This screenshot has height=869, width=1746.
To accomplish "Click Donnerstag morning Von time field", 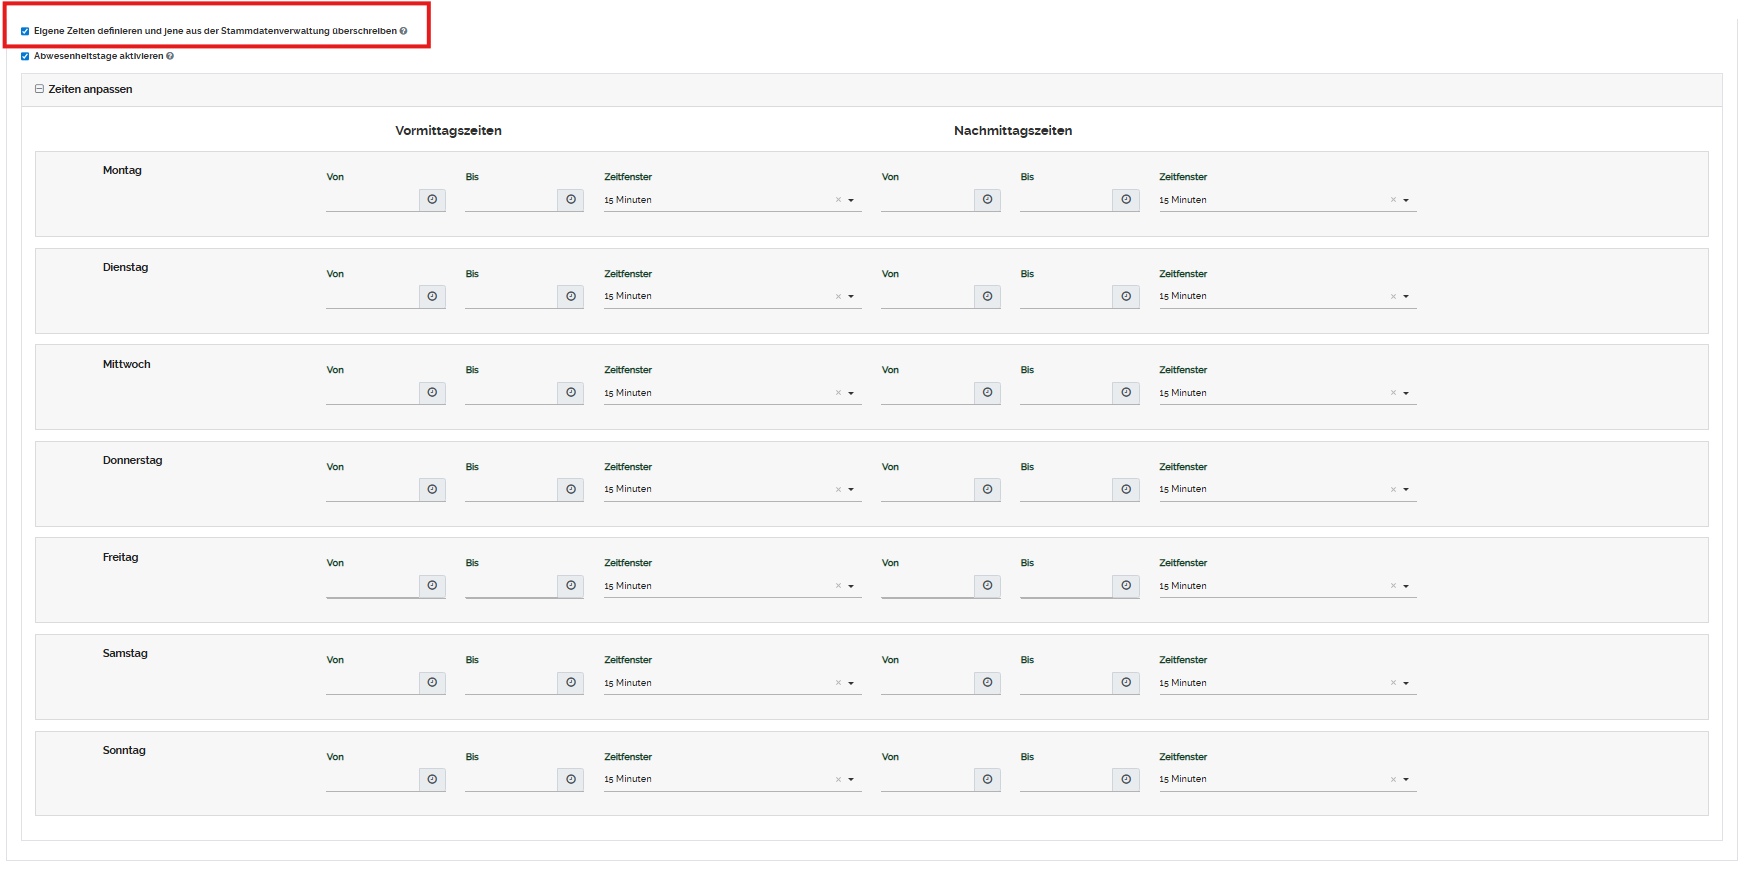I will pos(372,490).
